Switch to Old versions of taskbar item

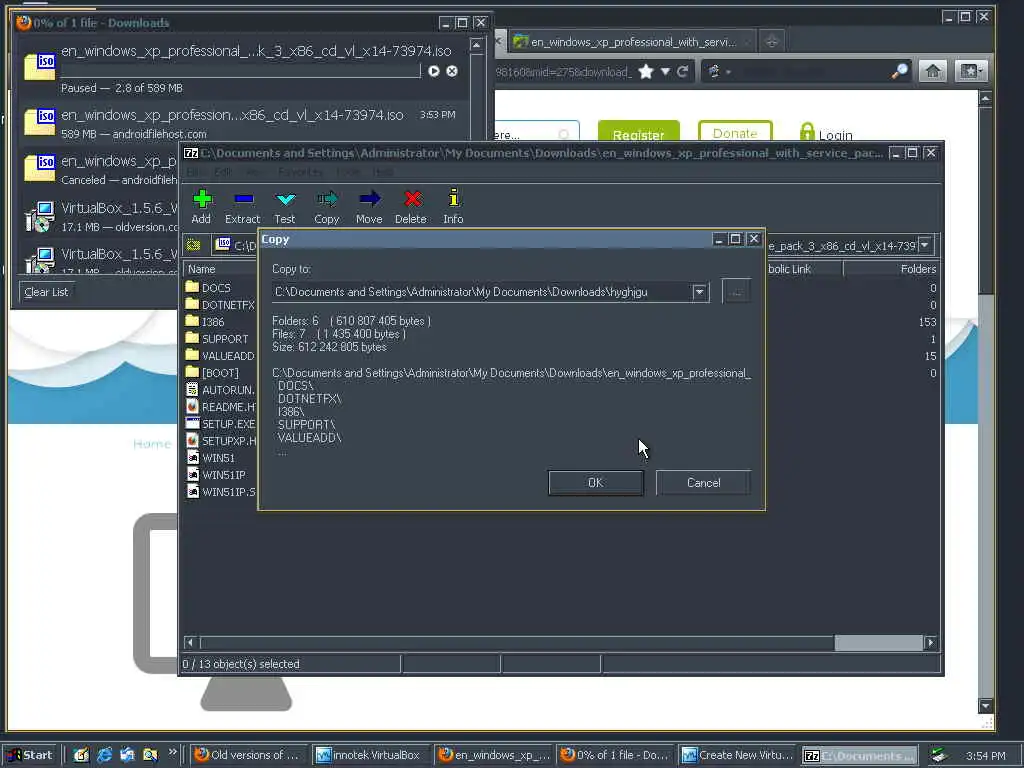point(248,755)
